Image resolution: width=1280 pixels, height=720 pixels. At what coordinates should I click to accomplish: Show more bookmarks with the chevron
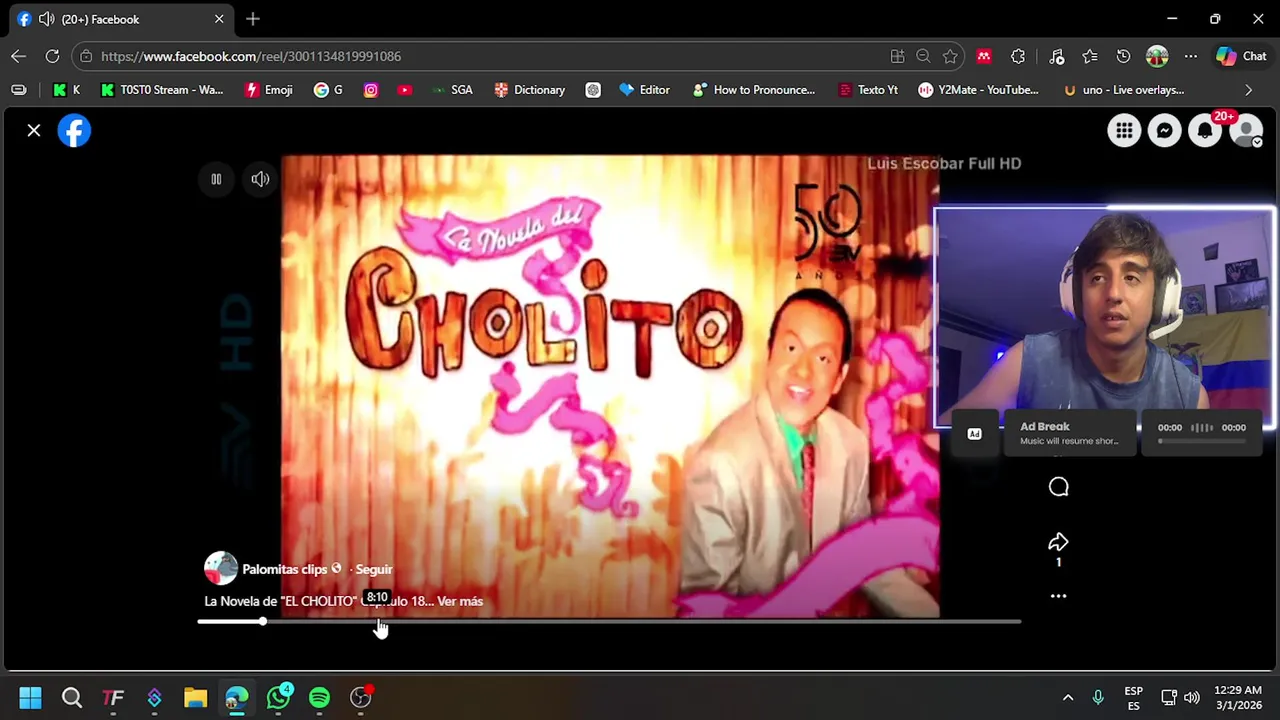(x=1248, y=90)
